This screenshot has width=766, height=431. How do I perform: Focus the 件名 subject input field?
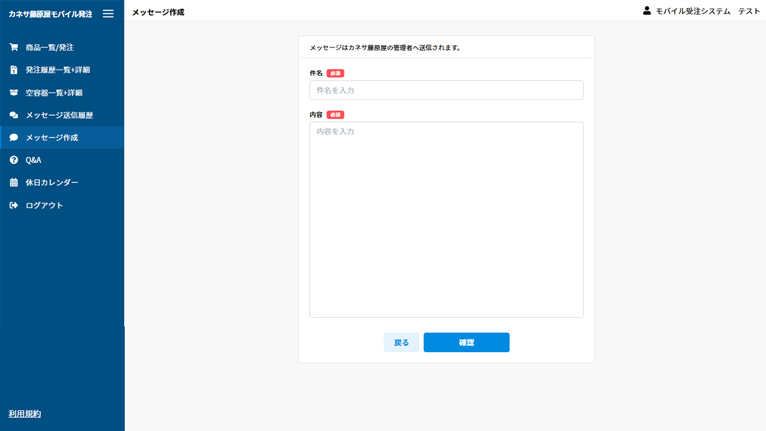point(446,90)
